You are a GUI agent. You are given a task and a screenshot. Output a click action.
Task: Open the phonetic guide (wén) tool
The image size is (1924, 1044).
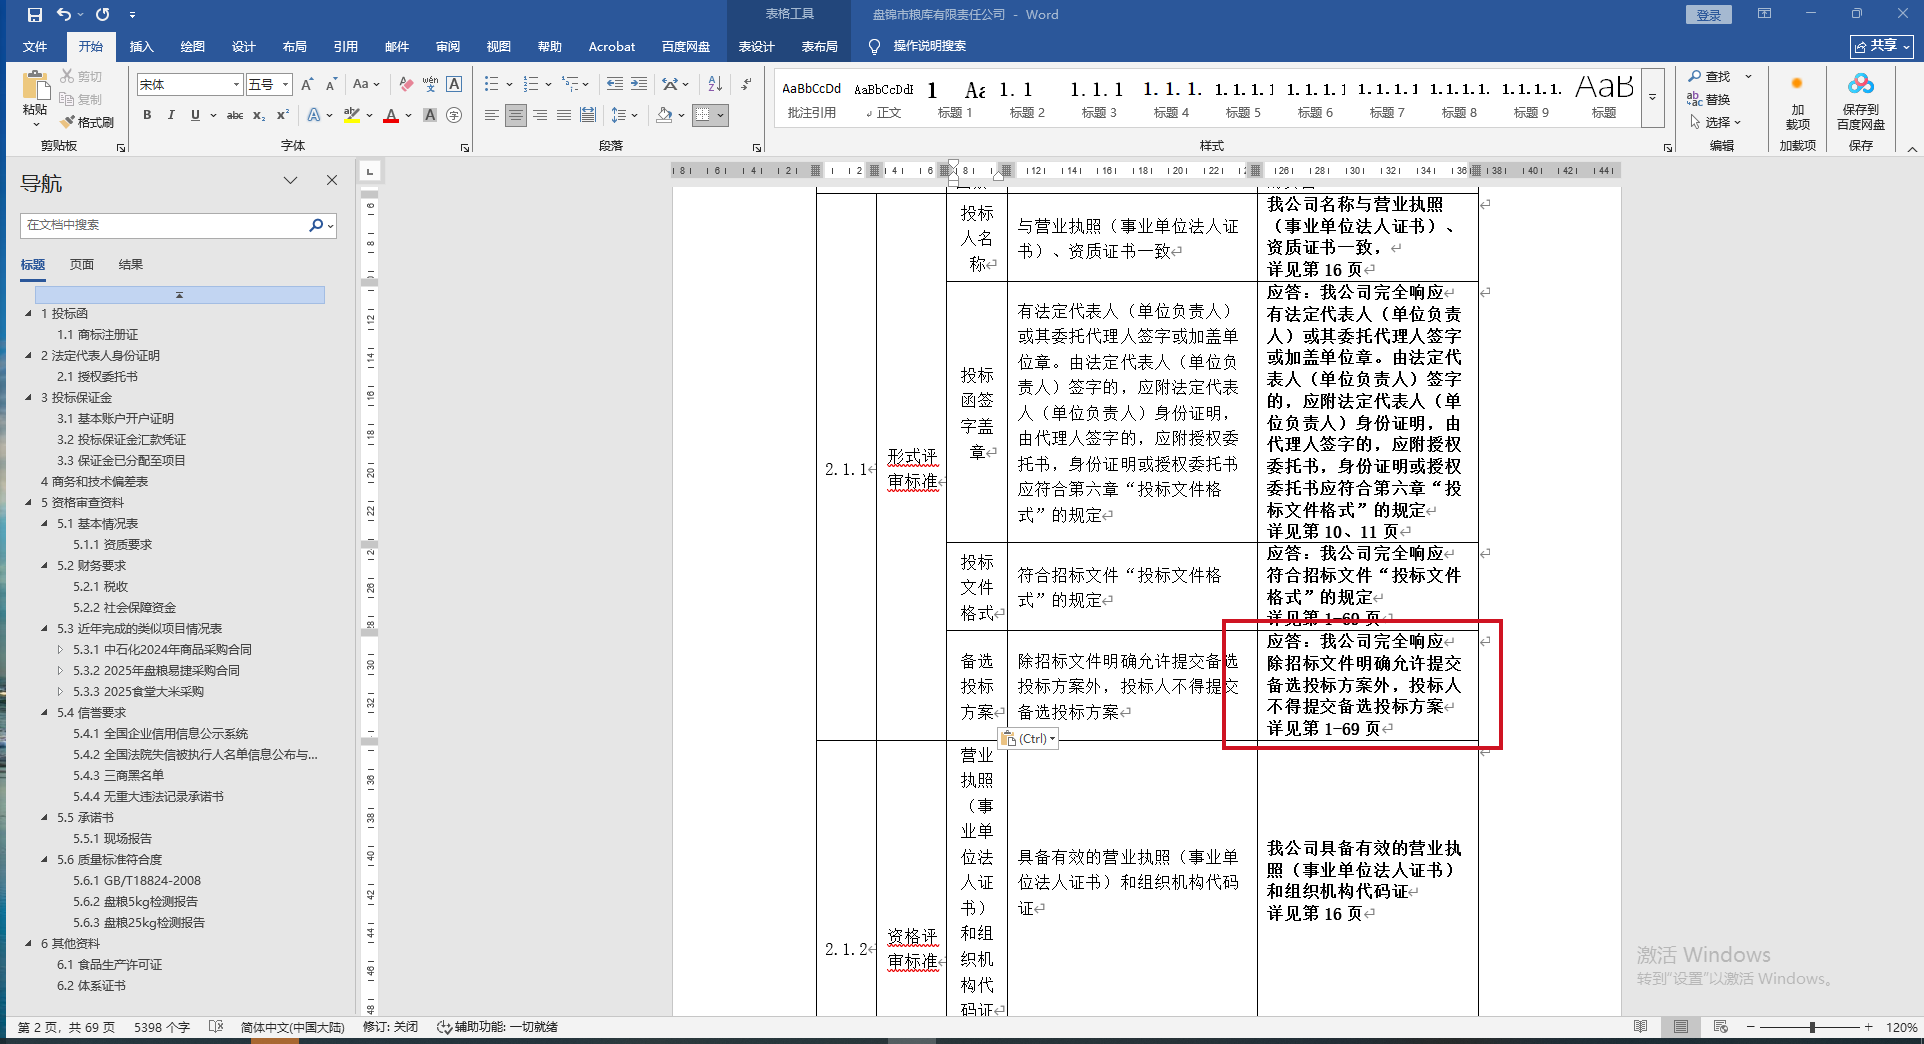click(430, 85)
